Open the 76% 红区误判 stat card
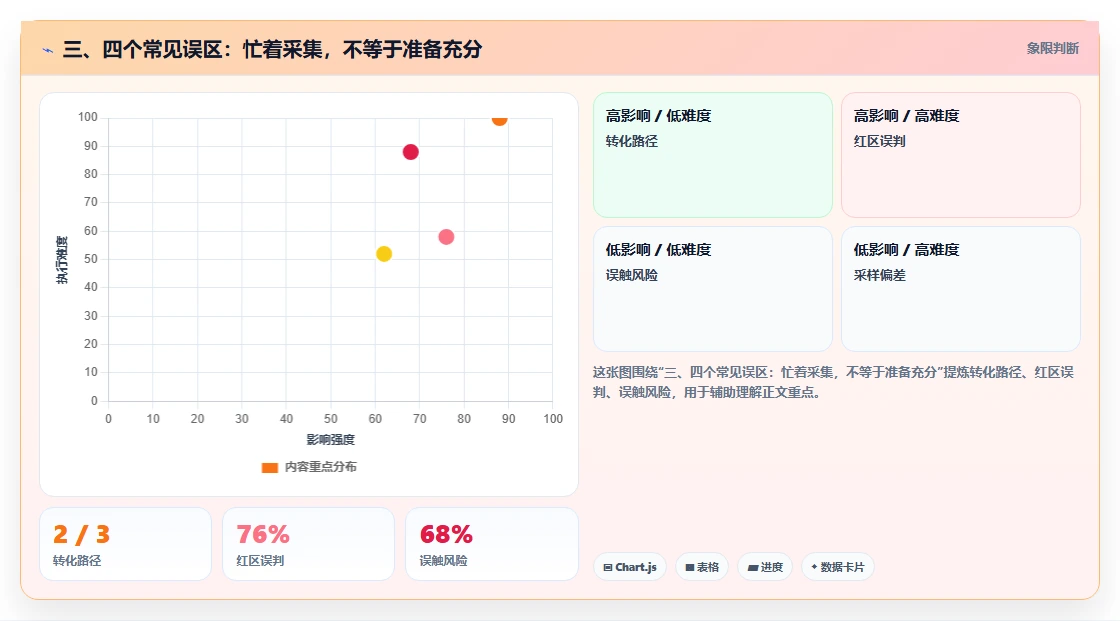 pos(309,544)
